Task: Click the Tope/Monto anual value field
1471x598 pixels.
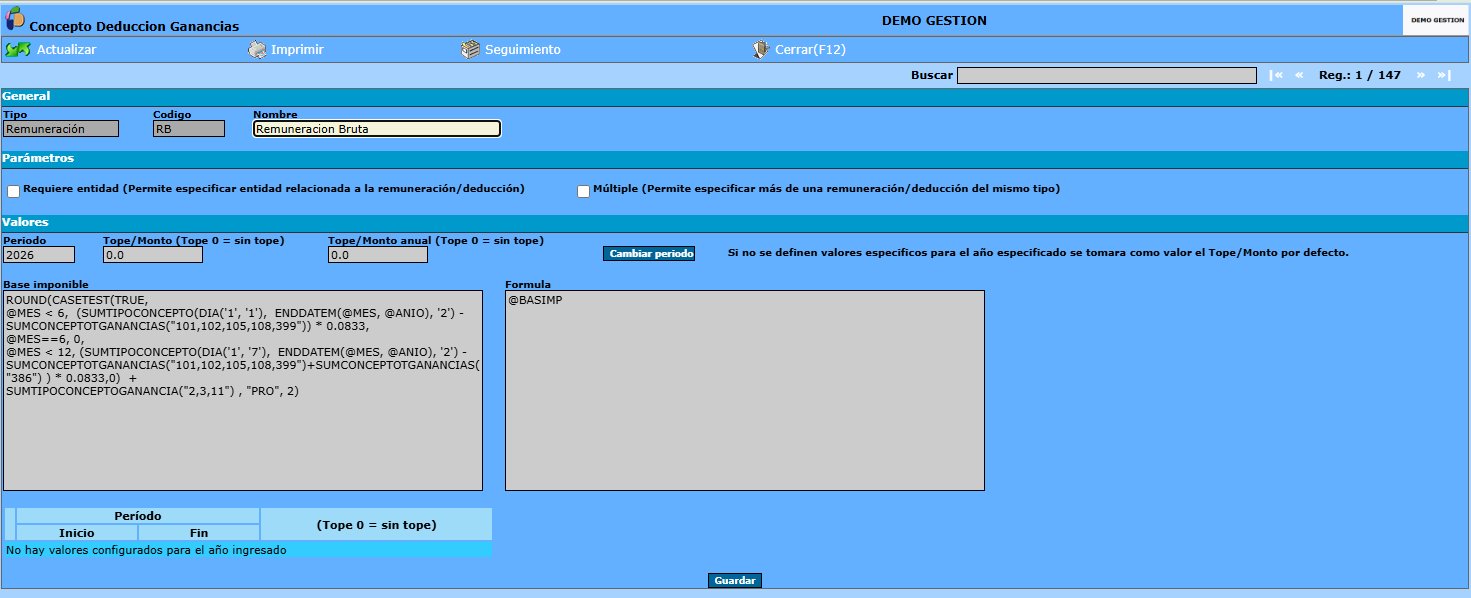Action: click(x=378, y=255)
